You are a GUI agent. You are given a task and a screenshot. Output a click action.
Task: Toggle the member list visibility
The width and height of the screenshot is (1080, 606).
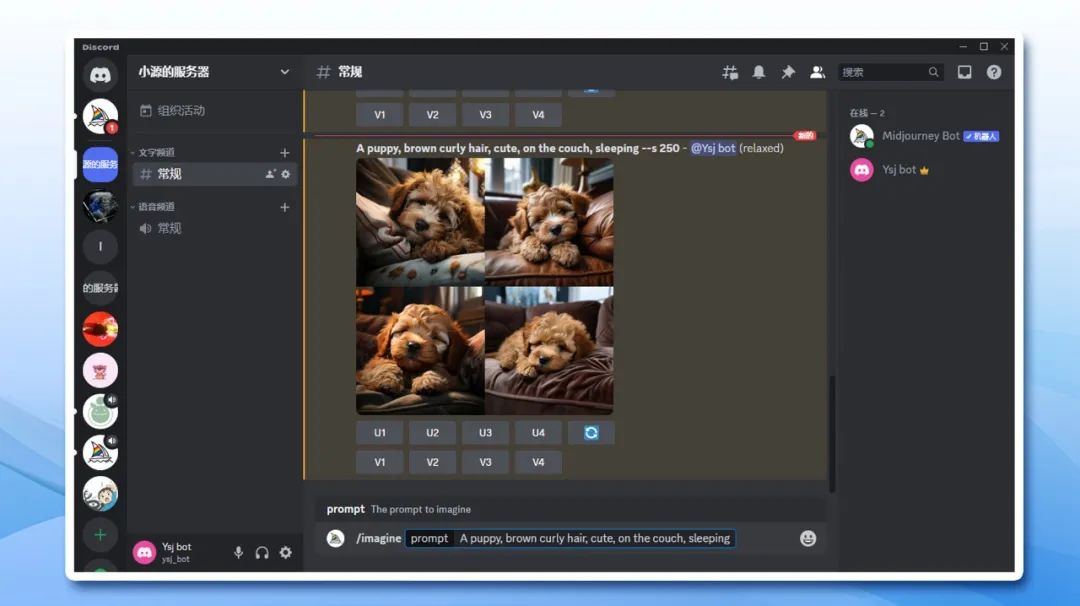(x=817, y=72)
